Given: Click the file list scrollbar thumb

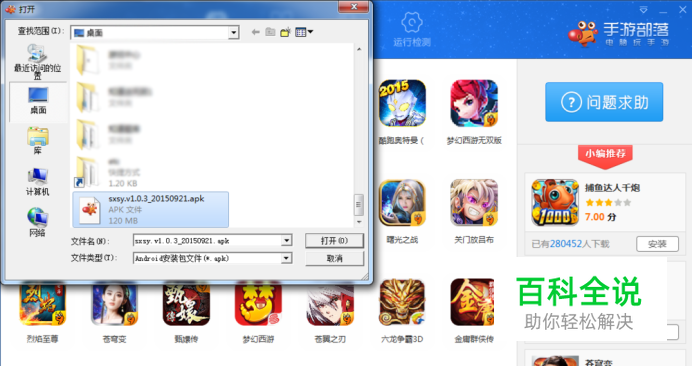Looking at the screenshot, I should pyautogui.click(x=359, y=204).
